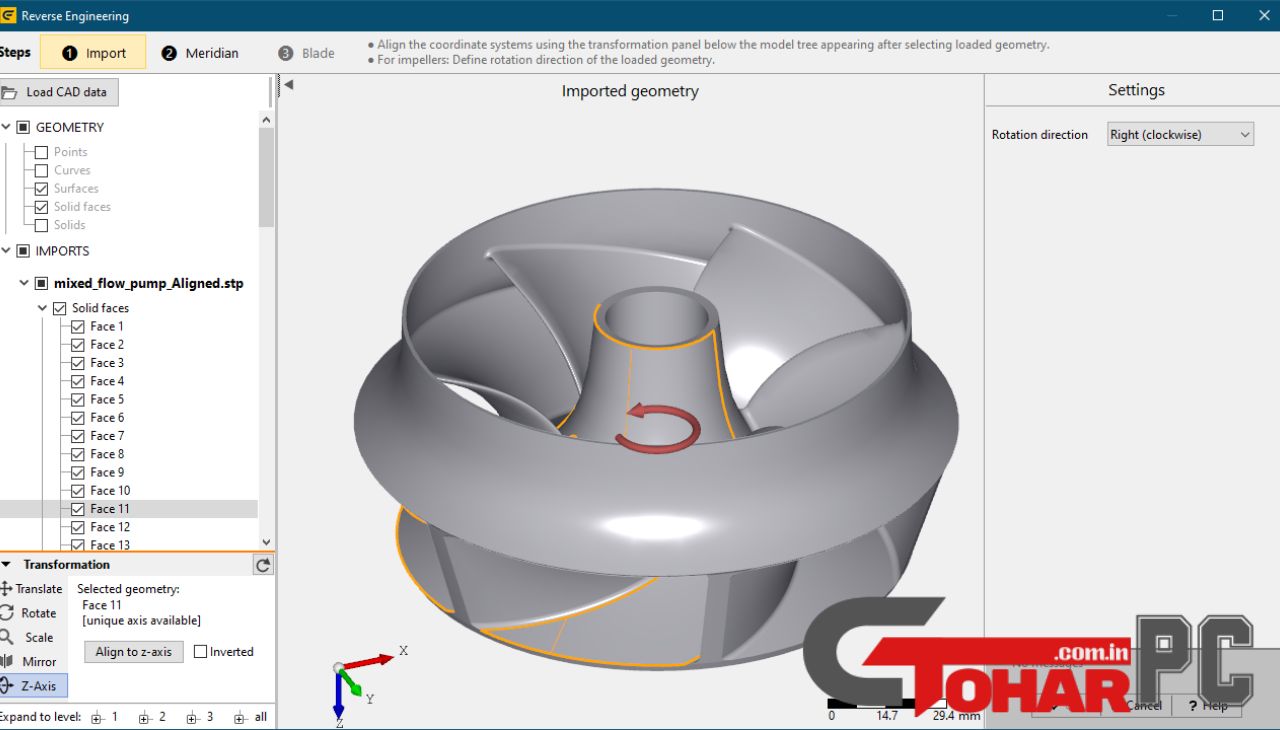Screen dimensions: 1280x730
Task: Select the Mirror transformation tool
Action: point(33,662)
